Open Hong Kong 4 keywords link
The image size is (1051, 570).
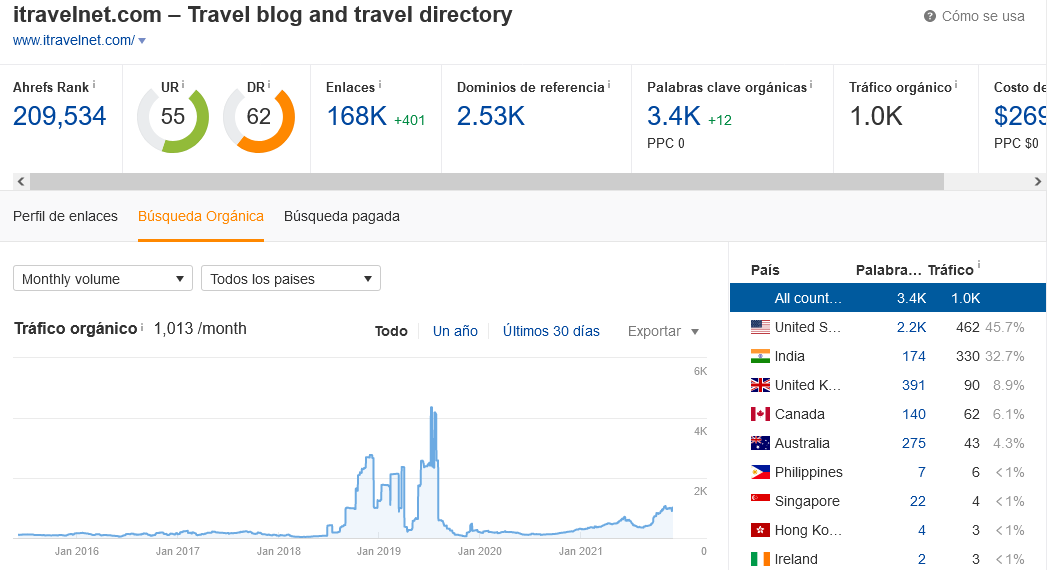(922, 530)
